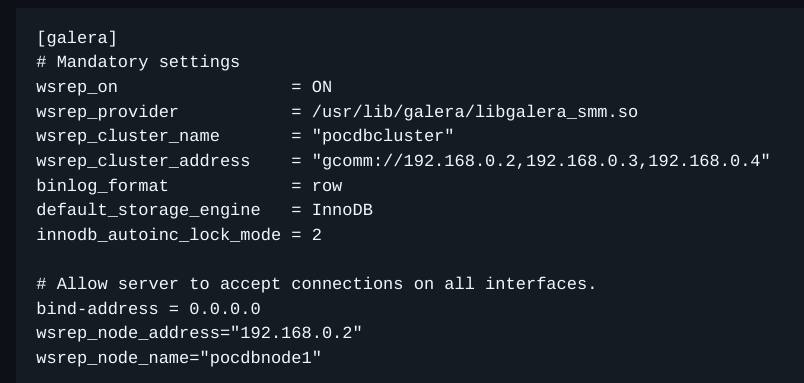Click the InnoDB value
The image size is (804, 383).
pos(343,210)
